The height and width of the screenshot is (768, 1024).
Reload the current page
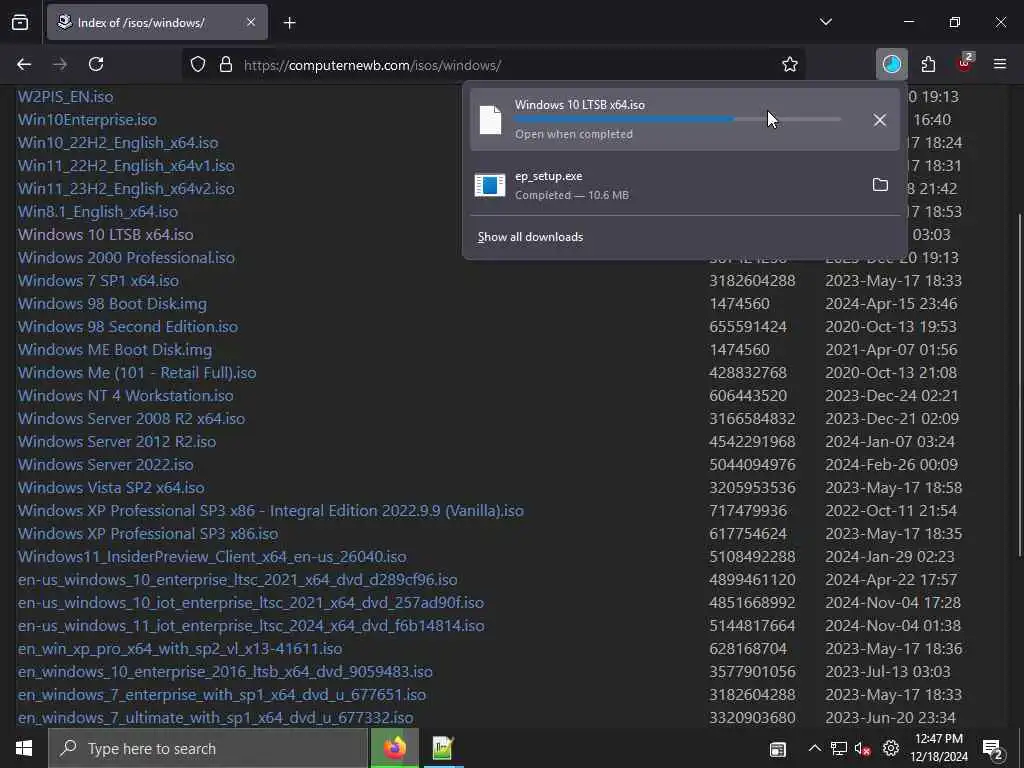[x=96, y=64]
